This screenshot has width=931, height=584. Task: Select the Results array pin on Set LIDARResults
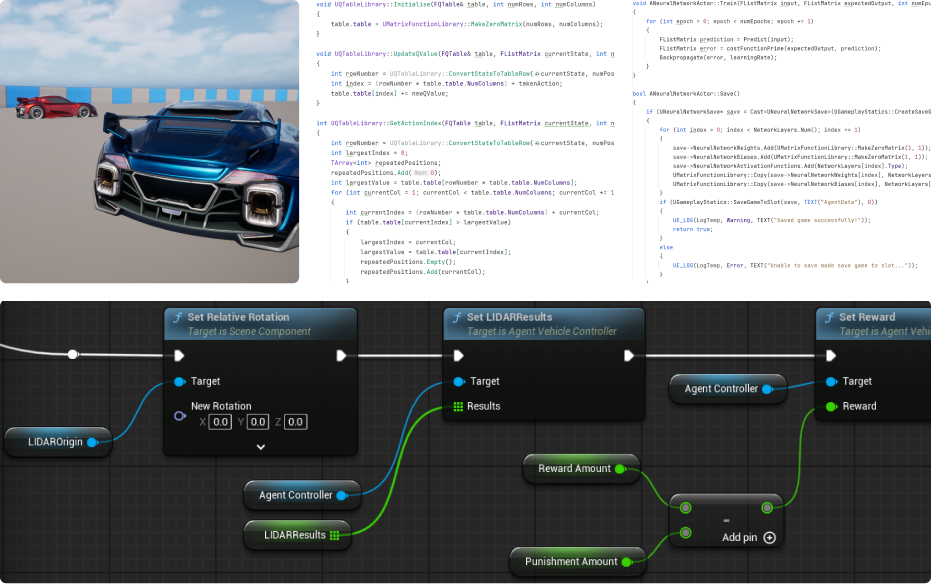click(x=458, y=406)
